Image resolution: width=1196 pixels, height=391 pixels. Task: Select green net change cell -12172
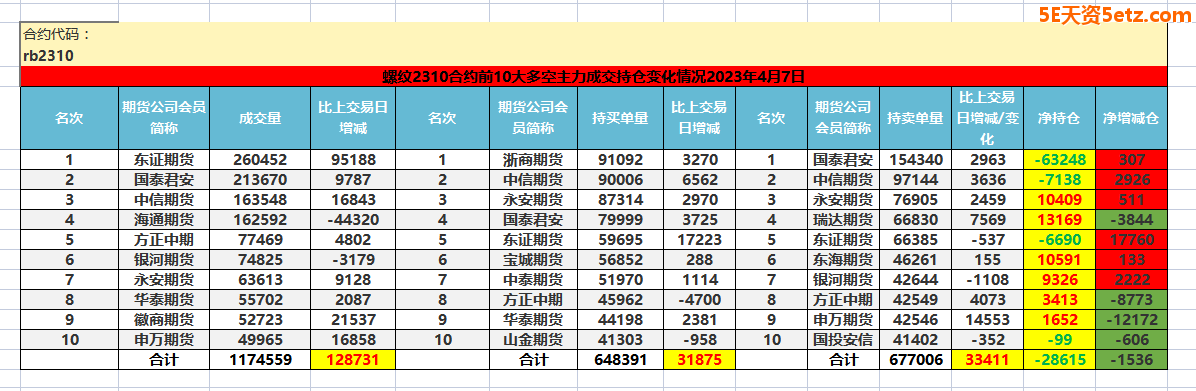pyautogui.click(x=1130, y=319)
